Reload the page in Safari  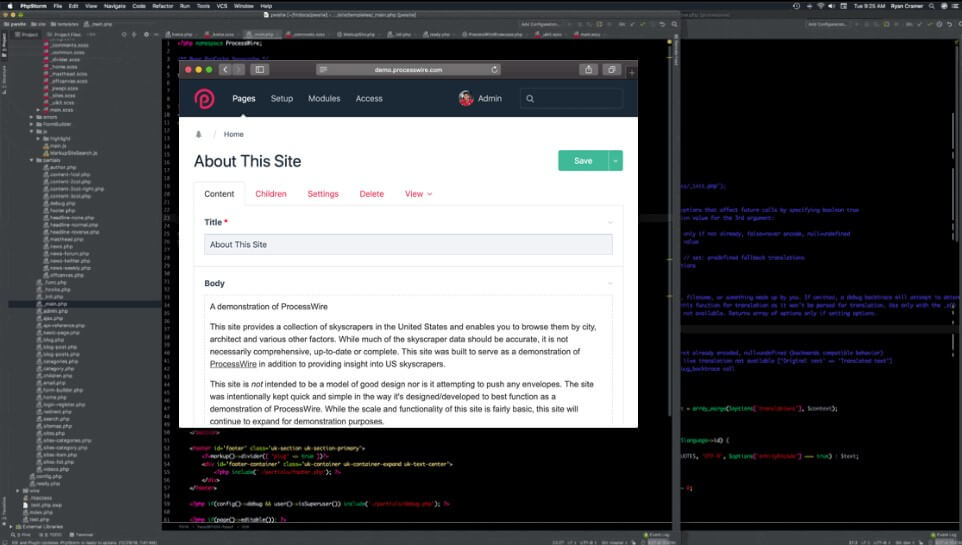pos(494,70)
